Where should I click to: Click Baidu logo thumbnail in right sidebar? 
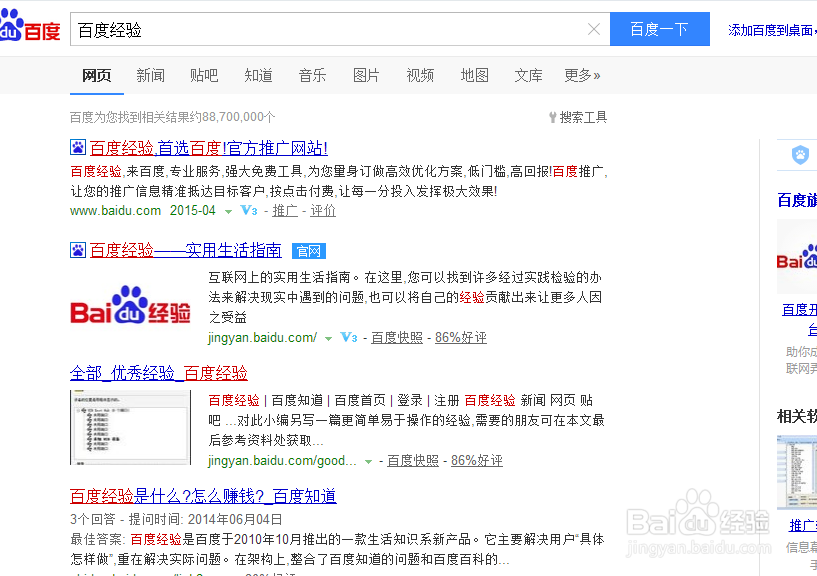797,256
